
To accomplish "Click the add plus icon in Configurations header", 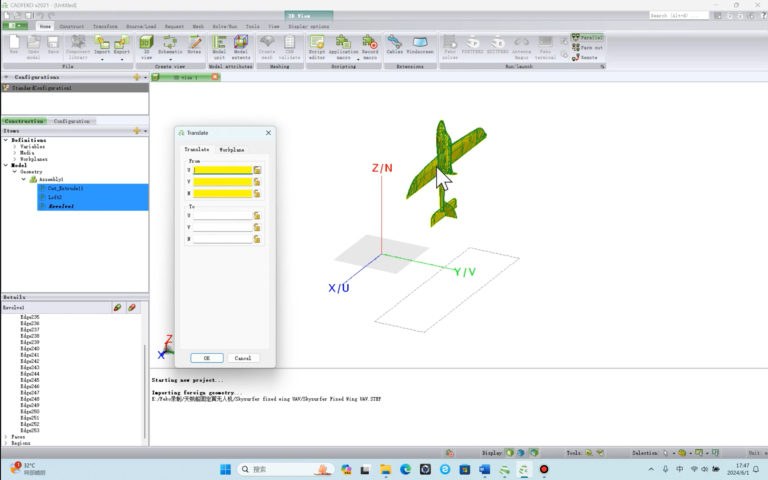I will point(137,77).
